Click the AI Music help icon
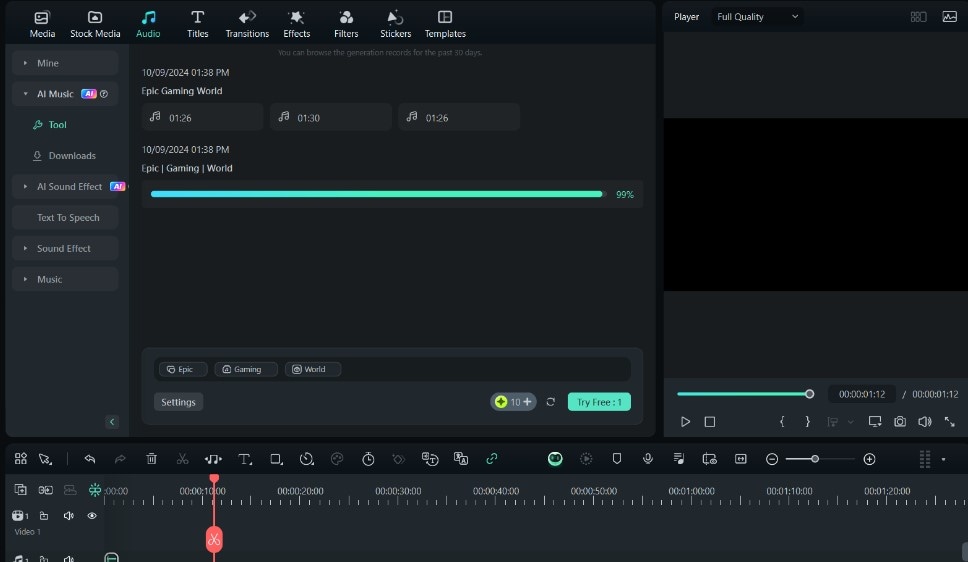The width and height of the screenshot is (968, 562). 104,94
